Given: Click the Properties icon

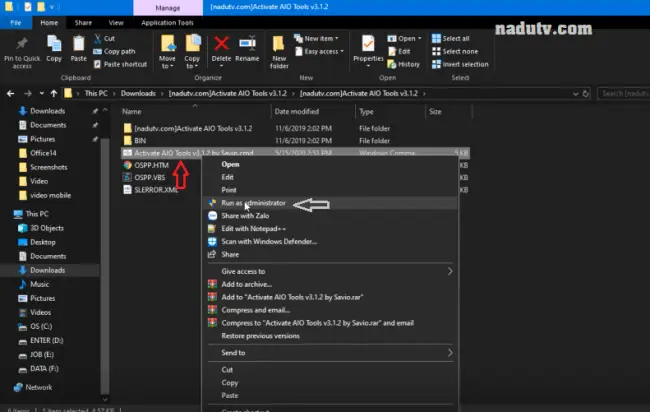Looking at the screenshot, I should pos(368,44).
